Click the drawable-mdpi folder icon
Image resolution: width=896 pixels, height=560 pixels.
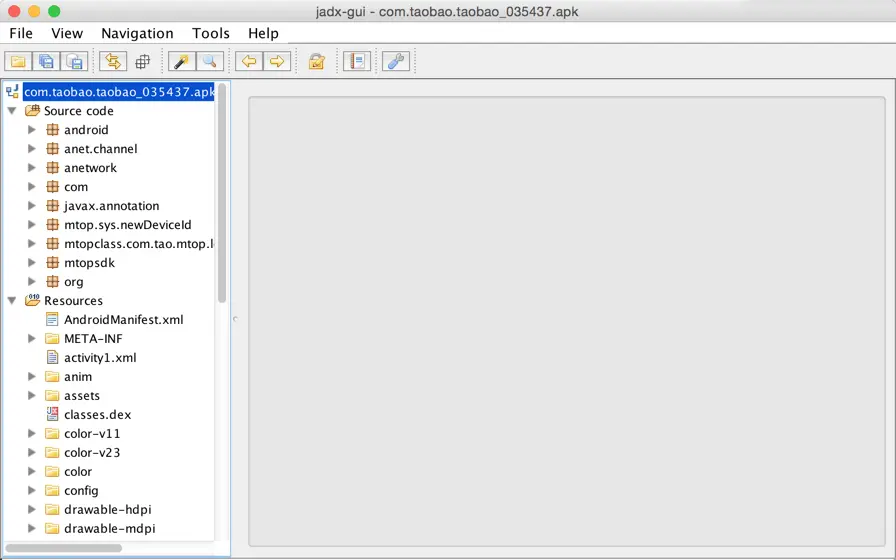tap(52, 529)
